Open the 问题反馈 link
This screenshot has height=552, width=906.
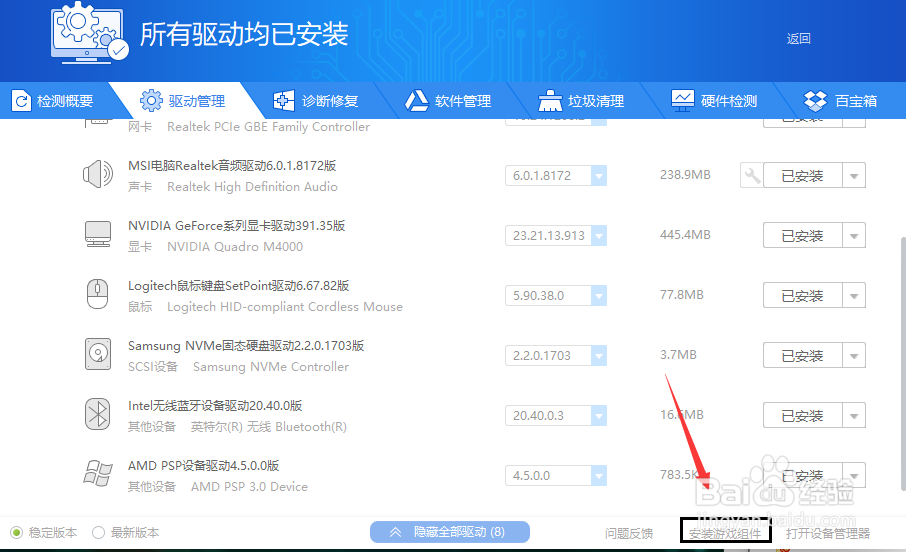(x=629, y=533)
